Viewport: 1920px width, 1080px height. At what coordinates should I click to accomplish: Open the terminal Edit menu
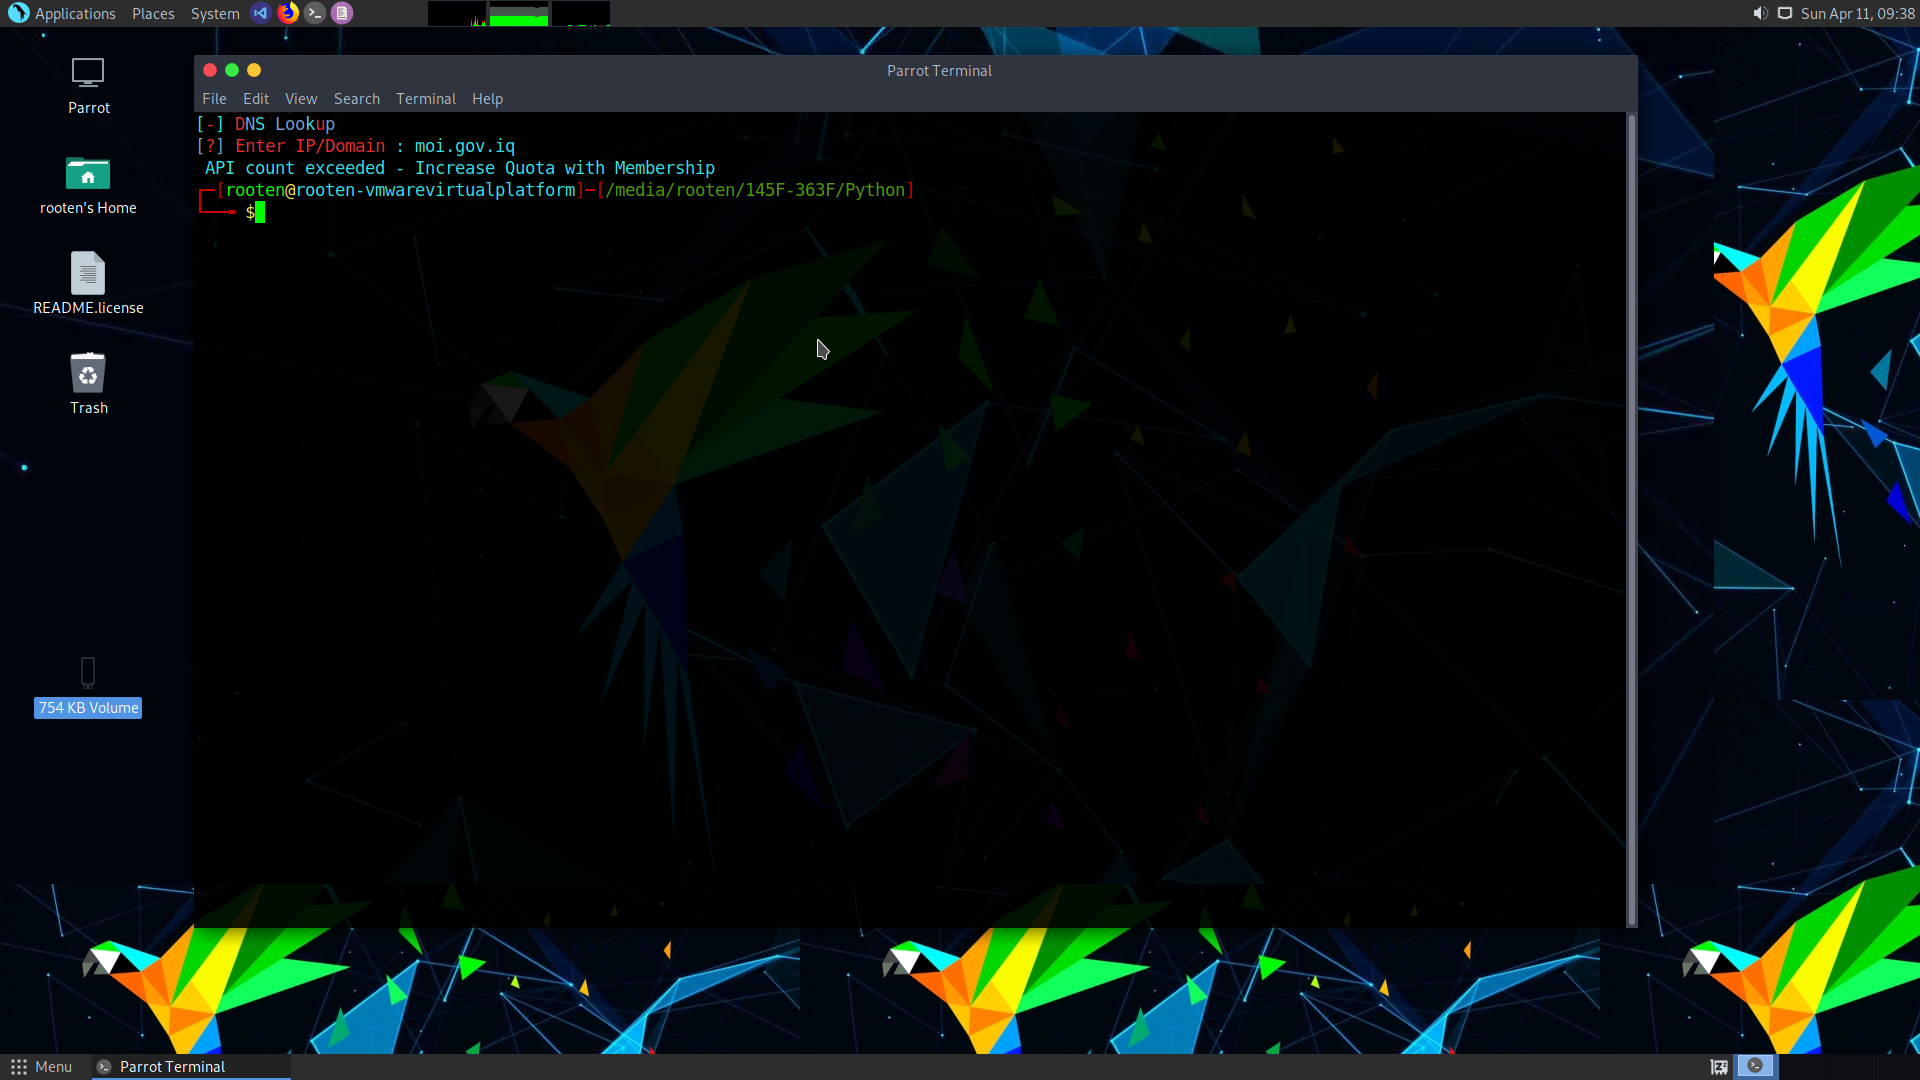[256, 99]
